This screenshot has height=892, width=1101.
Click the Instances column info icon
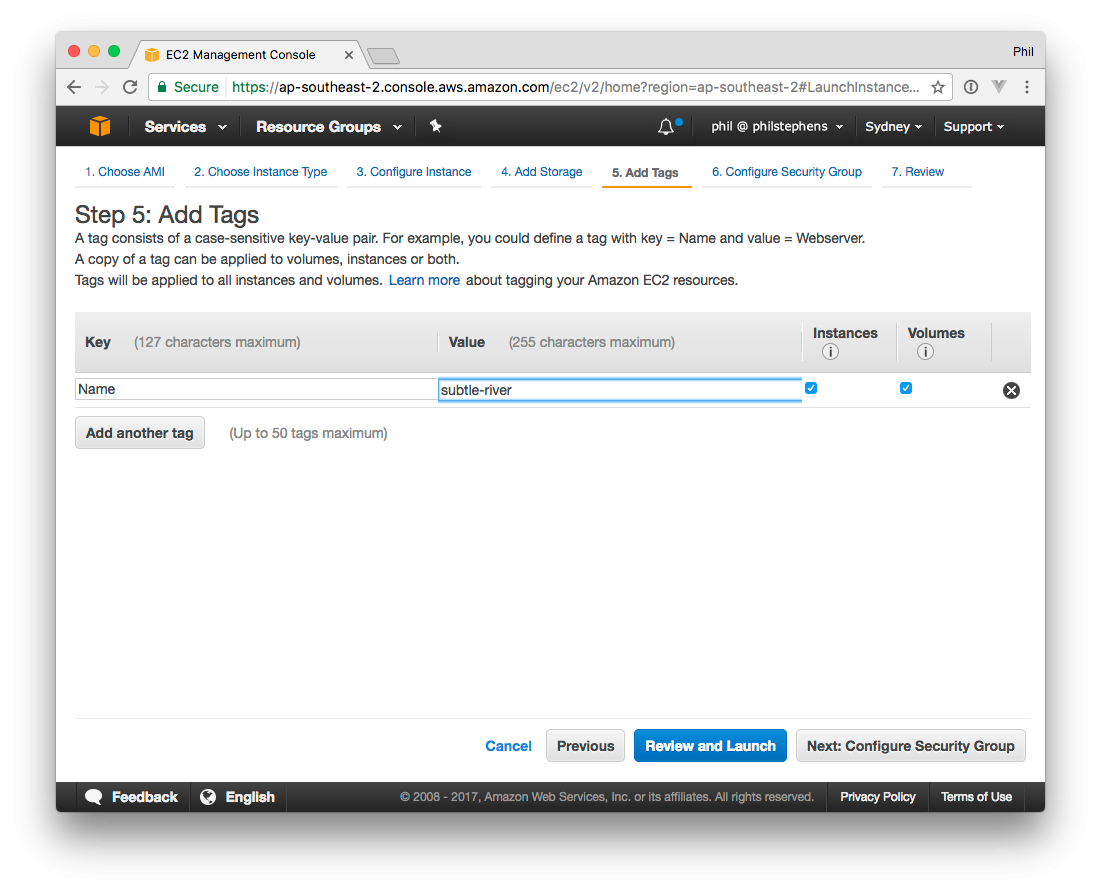[x=830, y=352]
